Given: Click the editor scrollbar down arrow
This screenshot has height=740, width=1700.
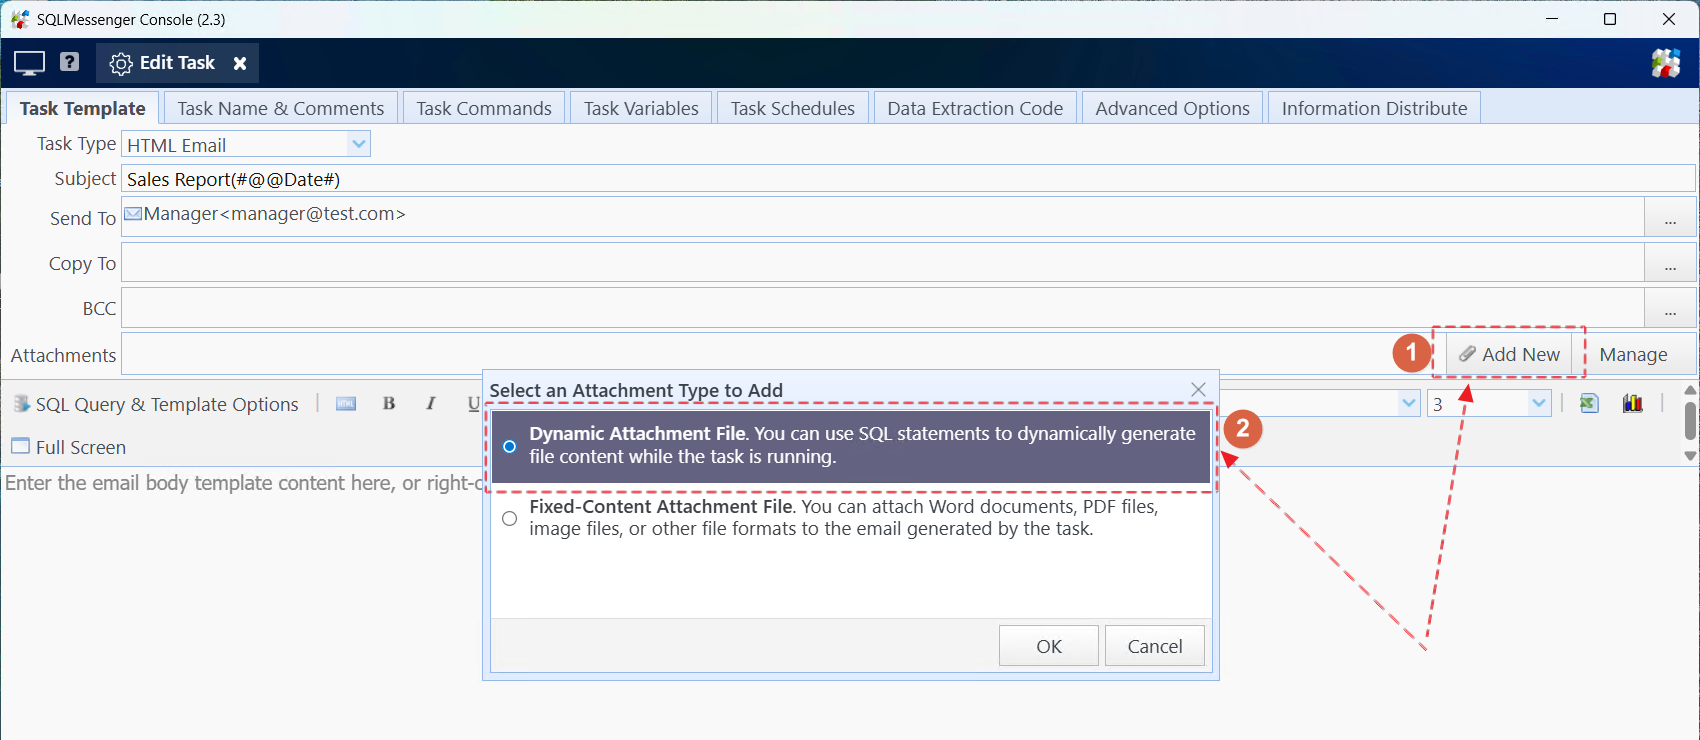Looking at the screenshot, I should (1690, 456).
